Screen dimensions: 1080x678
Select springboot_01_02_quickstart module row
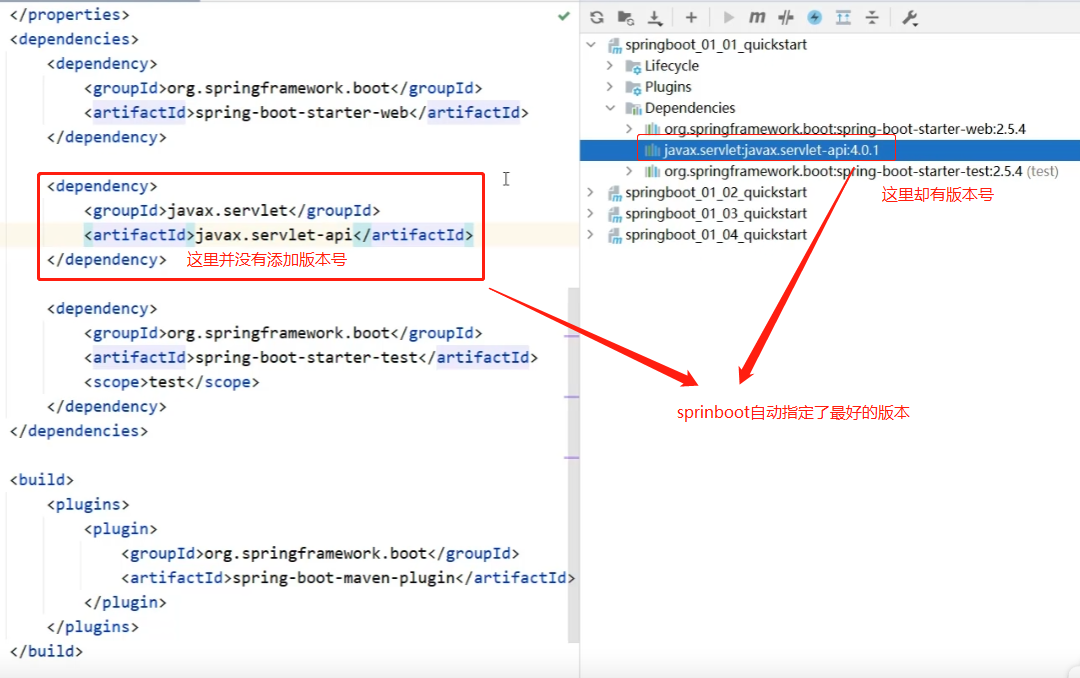(716, 192)
